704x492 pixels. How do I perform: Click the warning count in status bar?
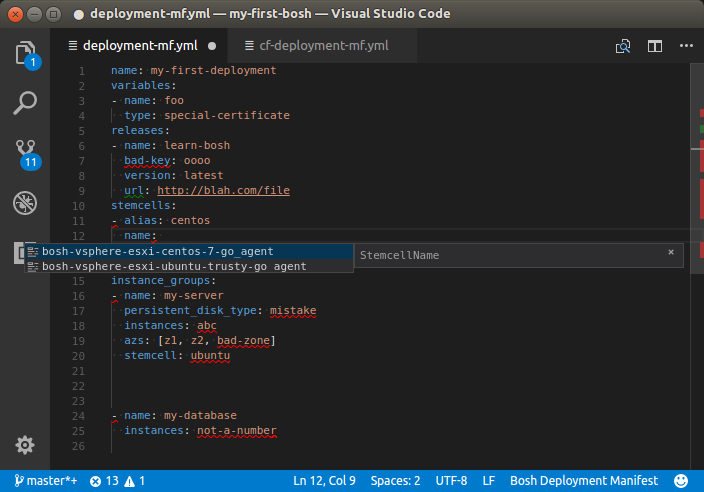(x=134, y=481)
